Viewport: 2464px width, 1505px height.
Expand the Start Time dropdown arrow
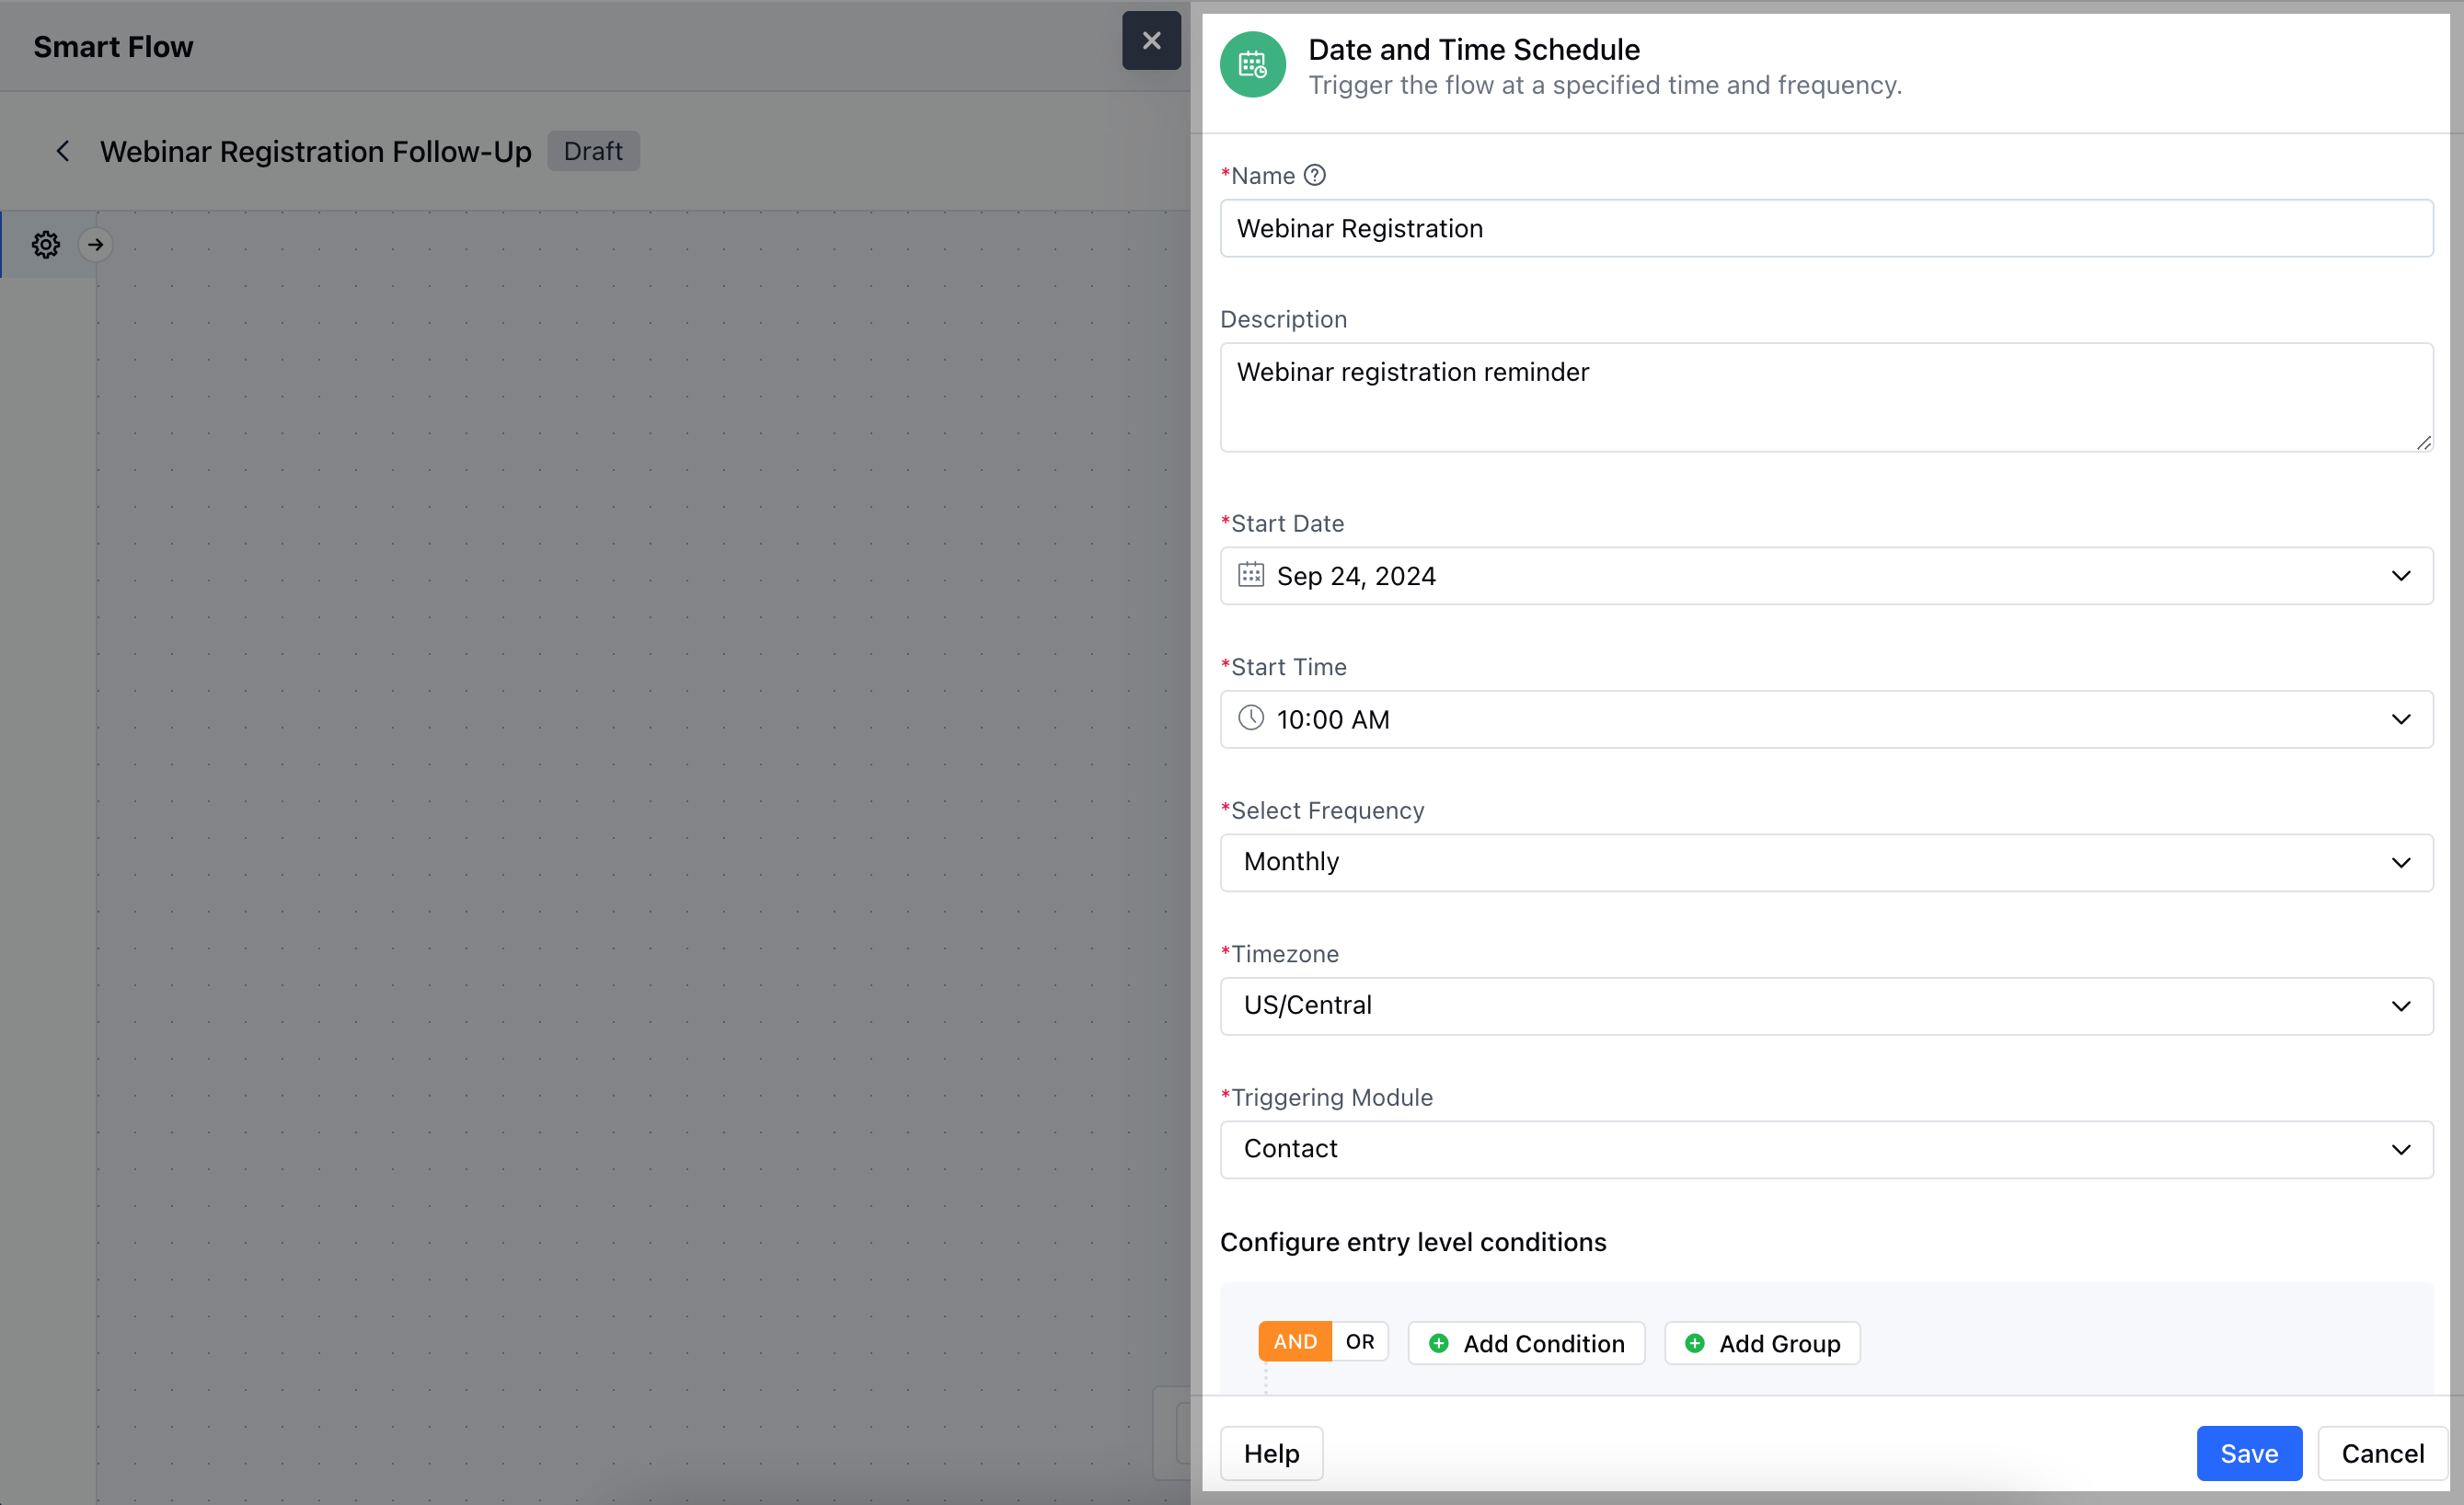click(x=2400, y=719)
